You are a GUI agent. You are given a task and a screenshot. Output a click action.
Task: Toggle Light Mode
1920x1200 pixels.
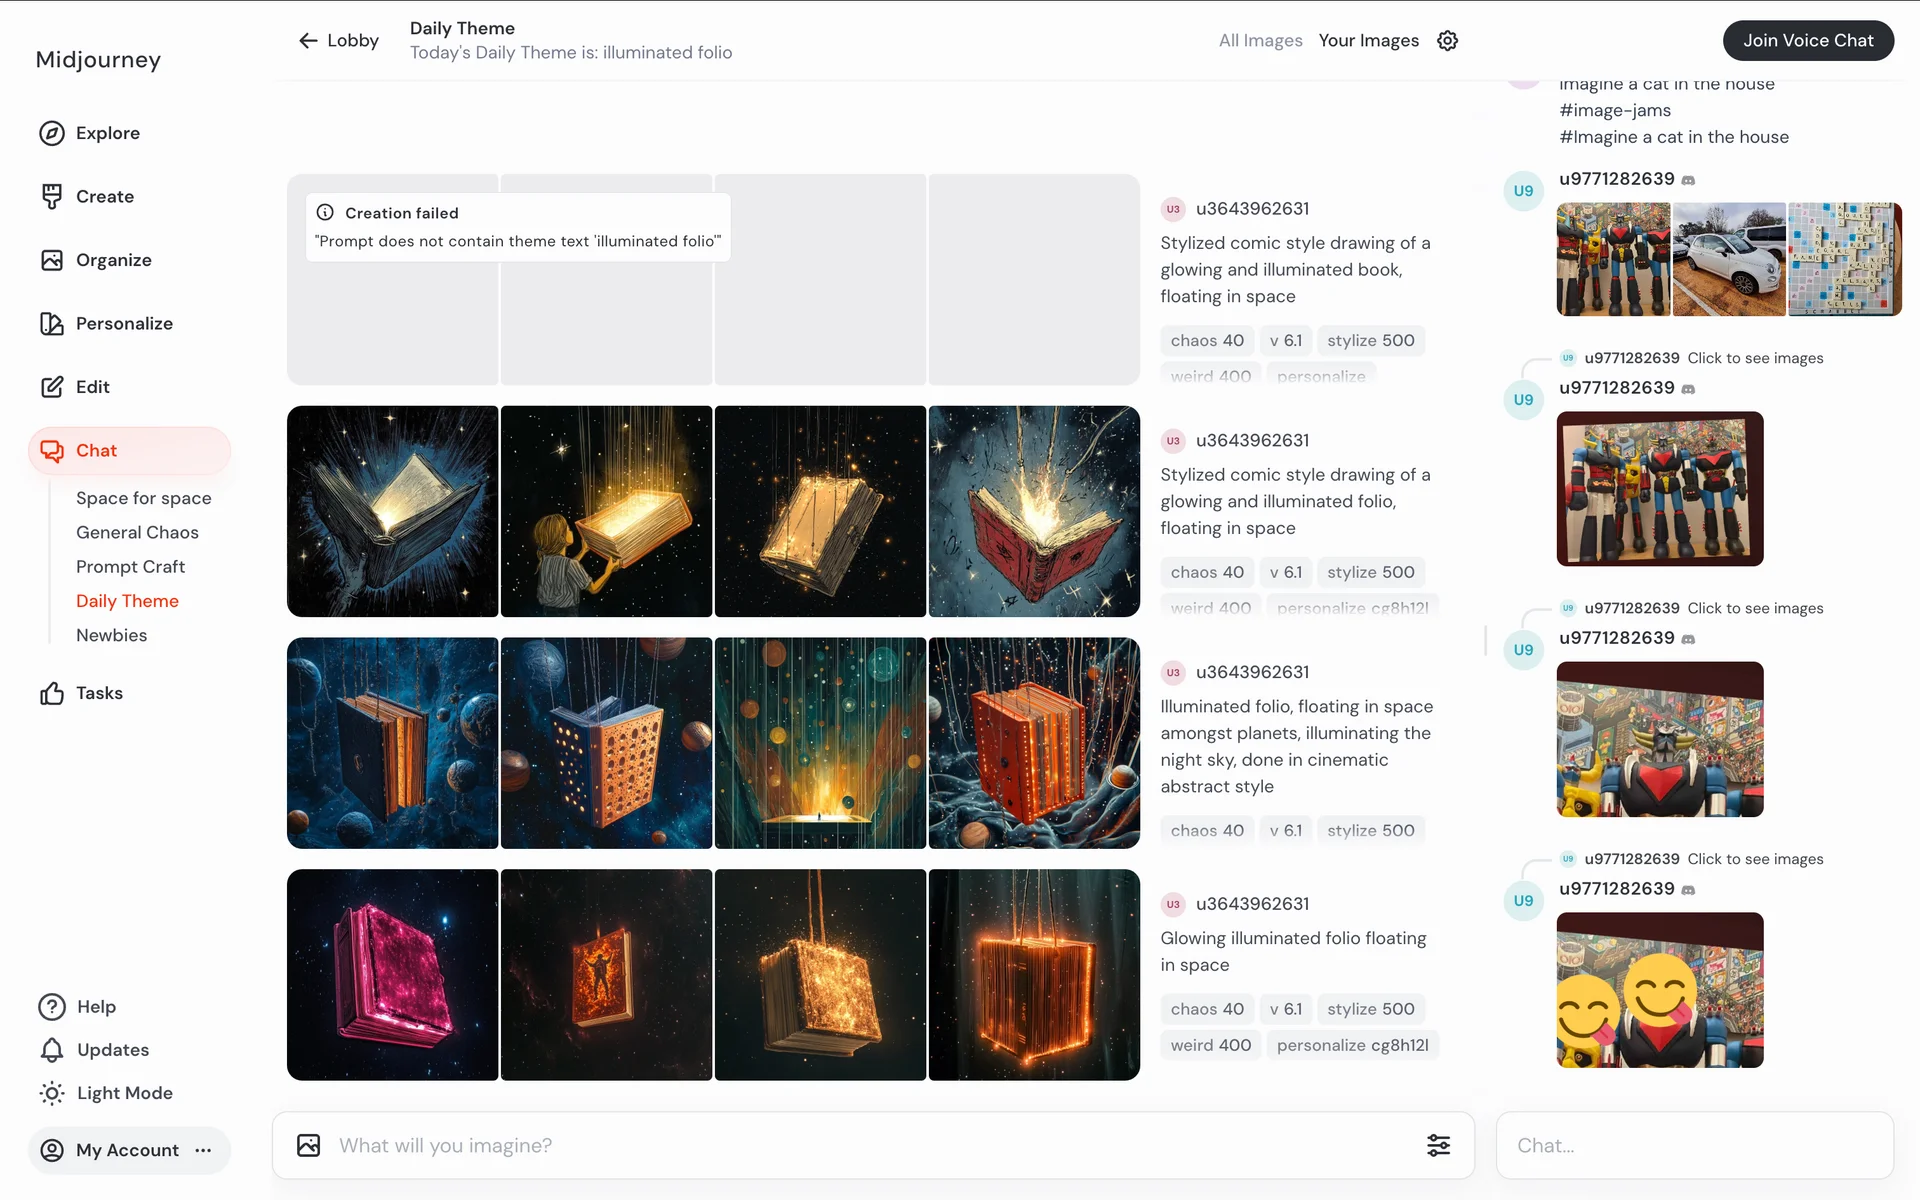[x=106, y=1093]
